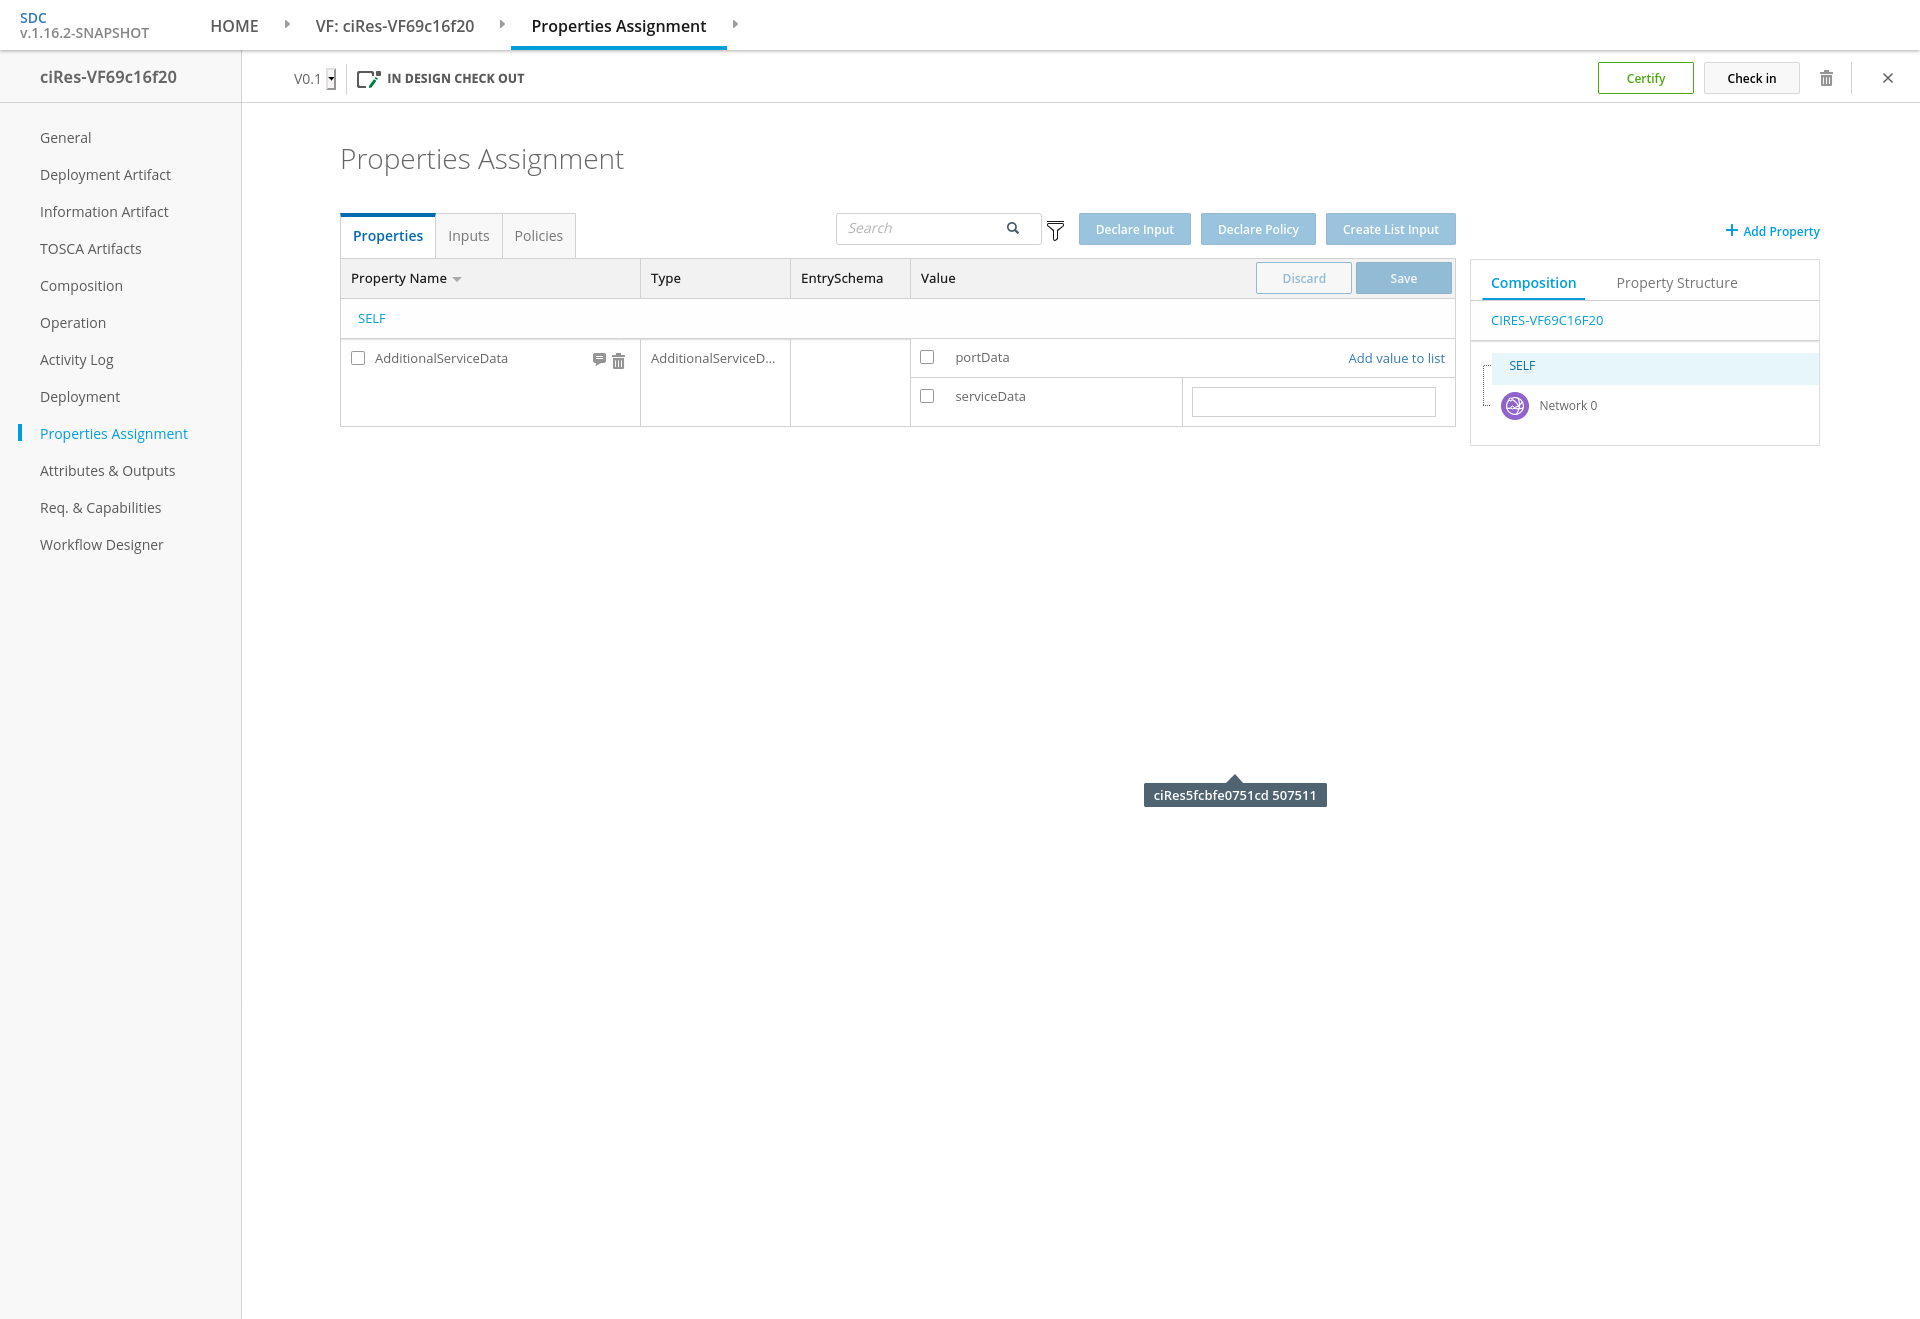Click the search magnifier icon

[1013, 229]
